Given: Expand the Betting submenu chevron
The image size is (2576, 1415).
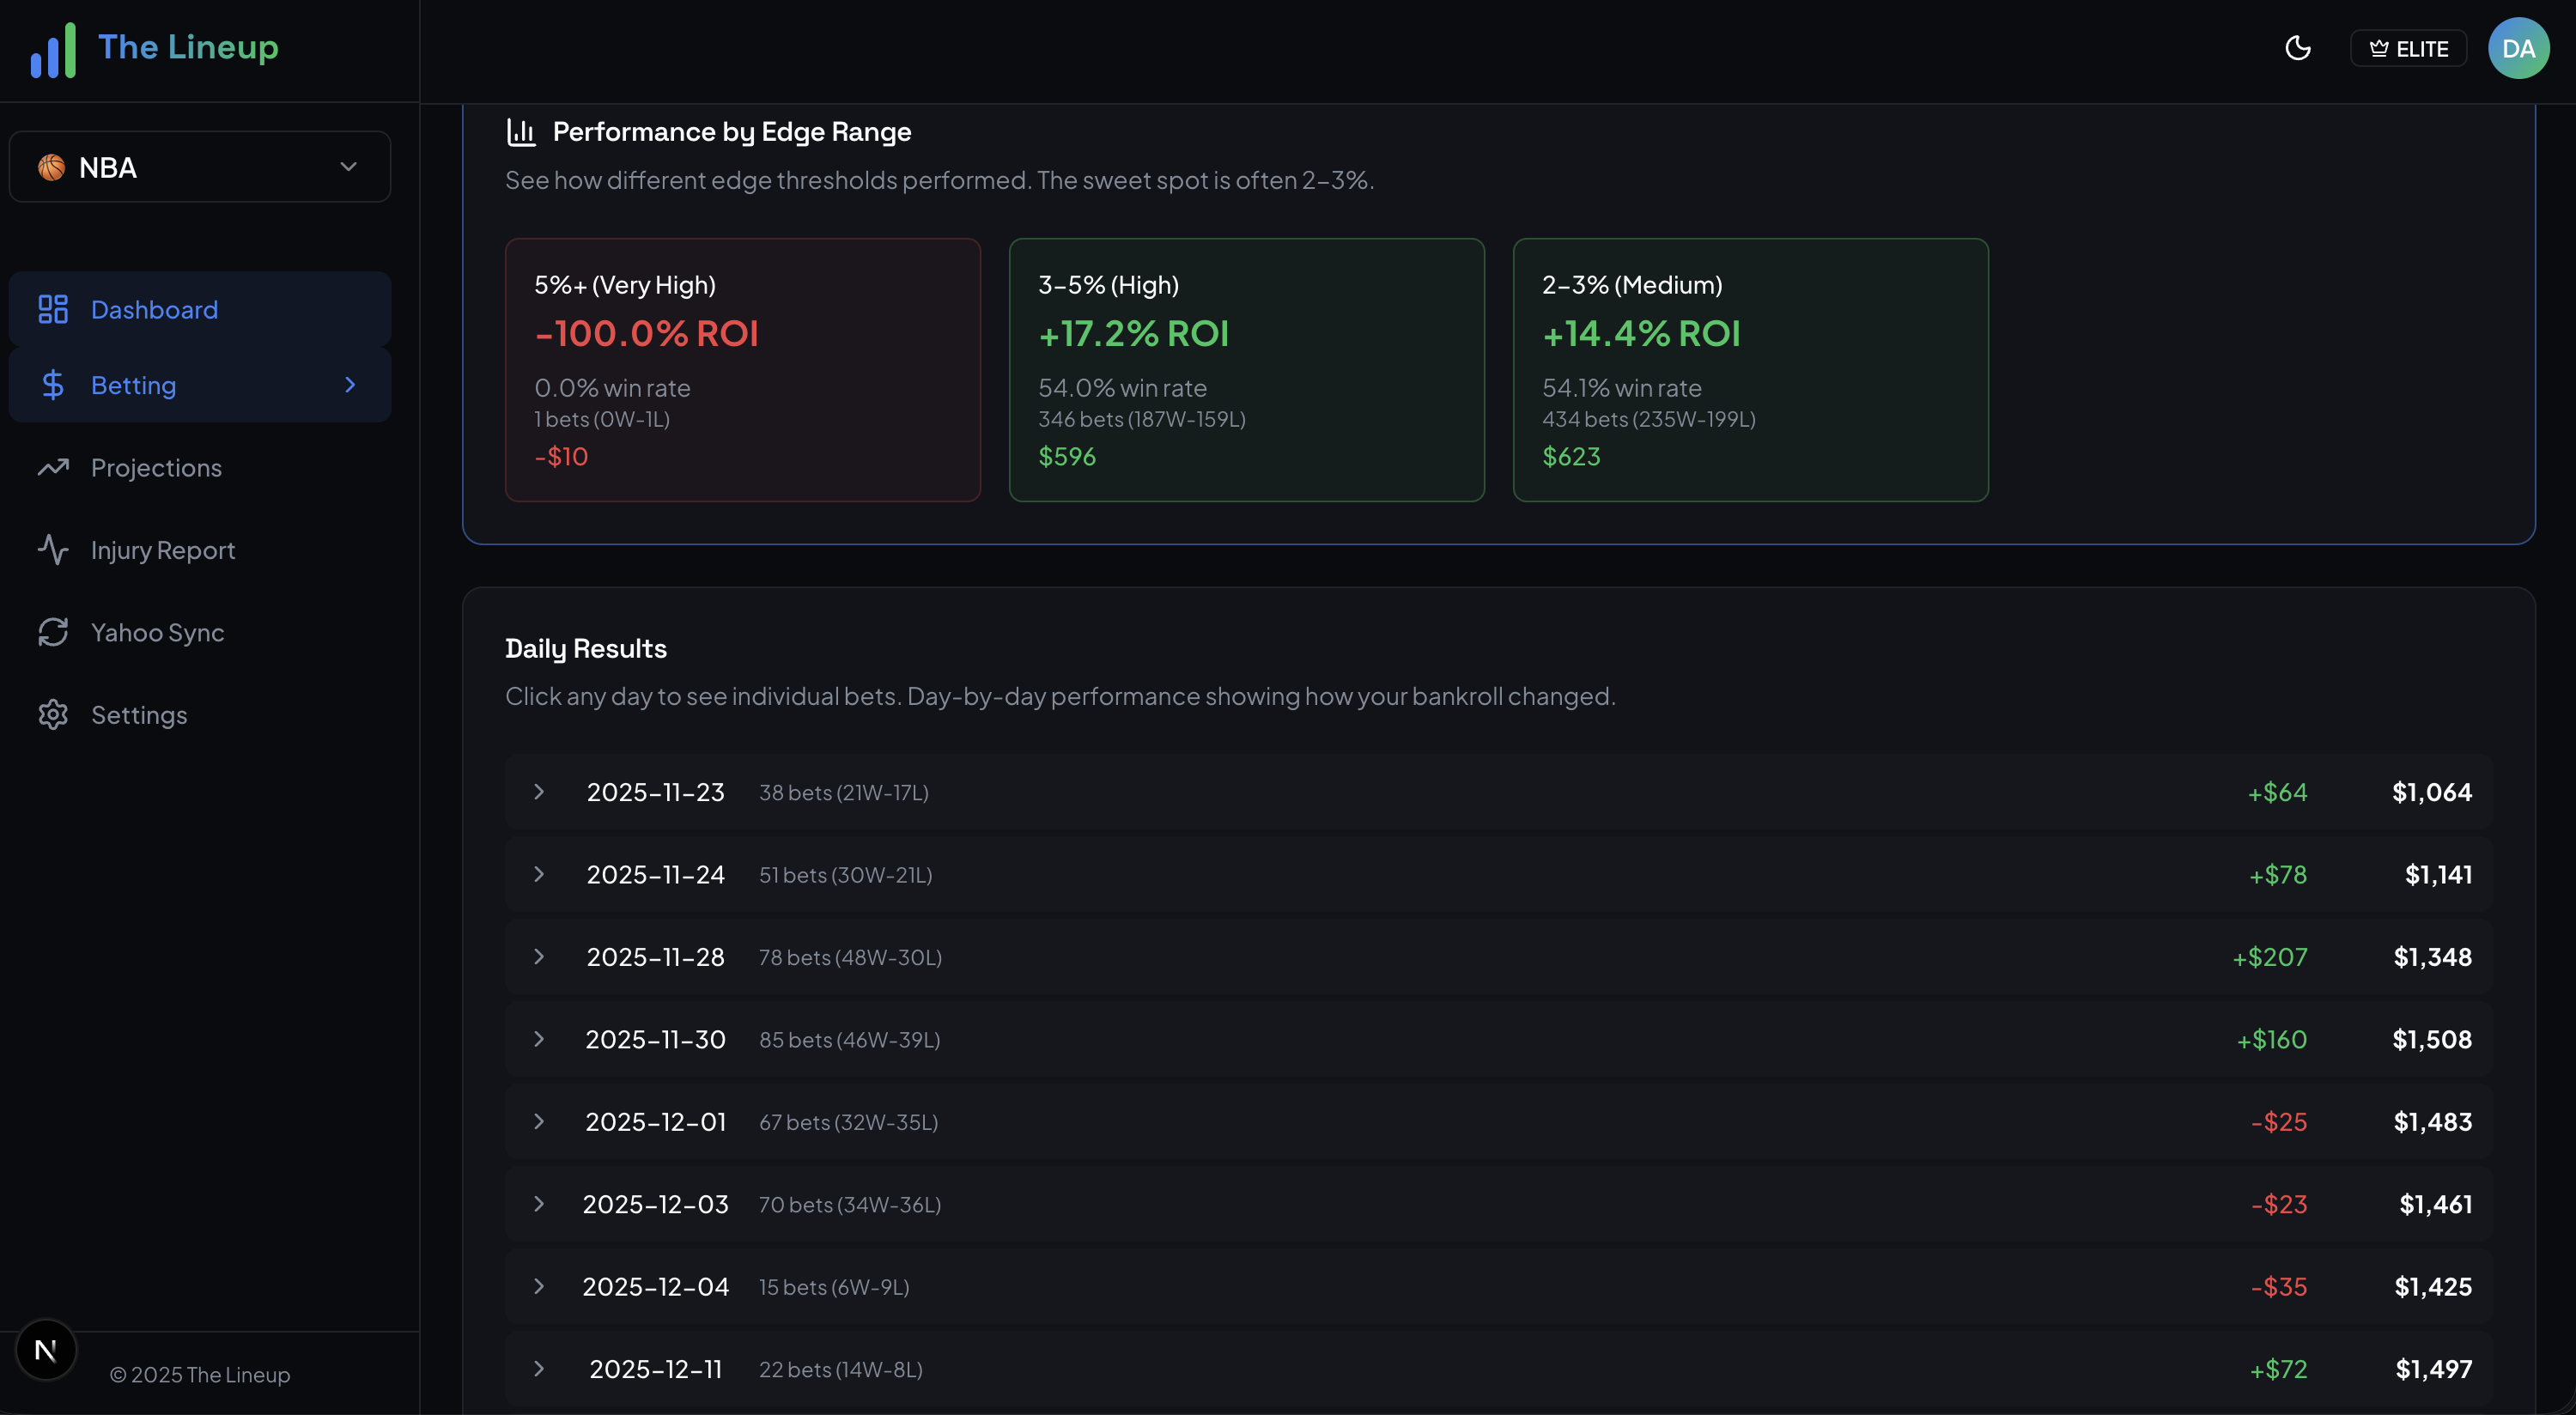Looking at the screenshot, I should [x=350, y=385].
